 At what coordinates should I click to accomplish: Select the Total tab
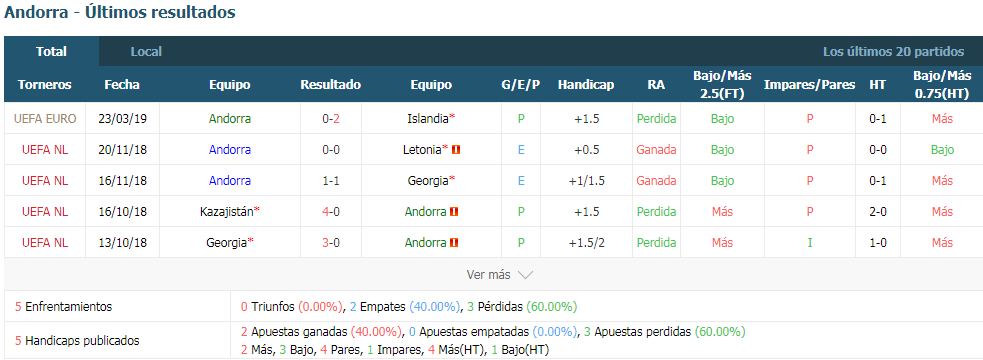(x=51, y=51)
